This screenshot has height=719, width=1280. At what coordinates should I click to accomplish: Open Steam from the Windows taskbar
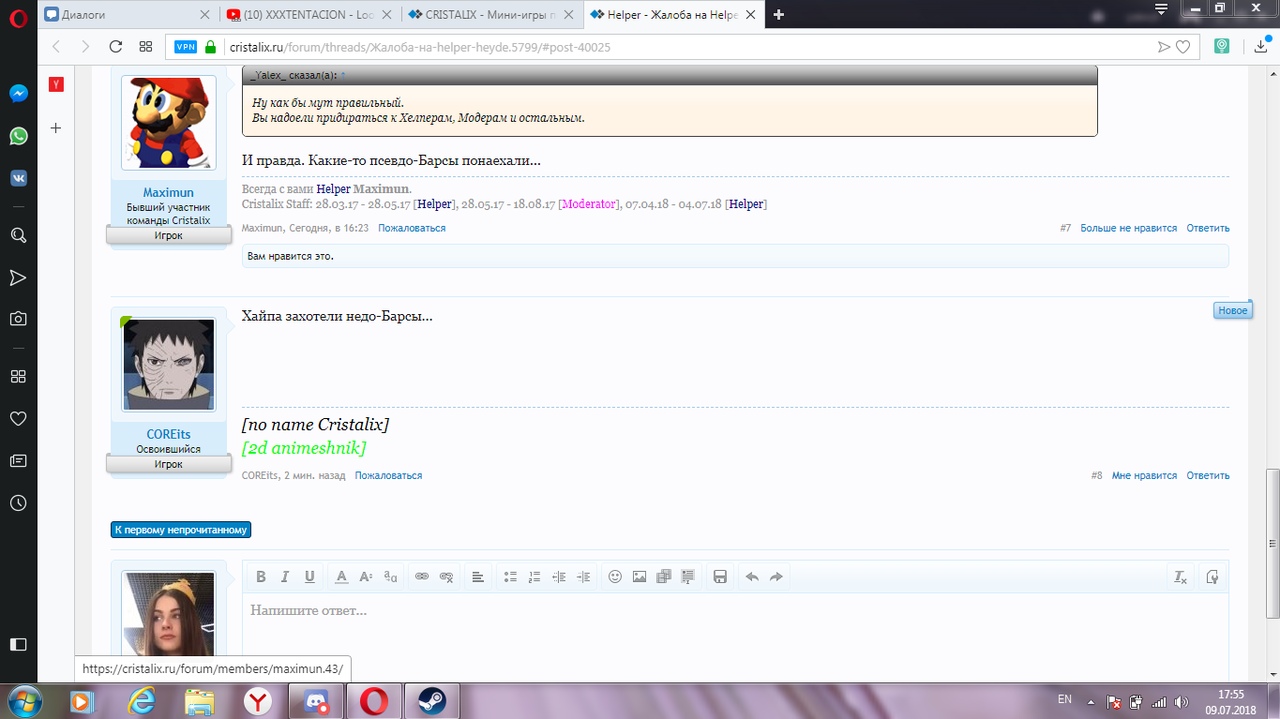tap(431, 701)
